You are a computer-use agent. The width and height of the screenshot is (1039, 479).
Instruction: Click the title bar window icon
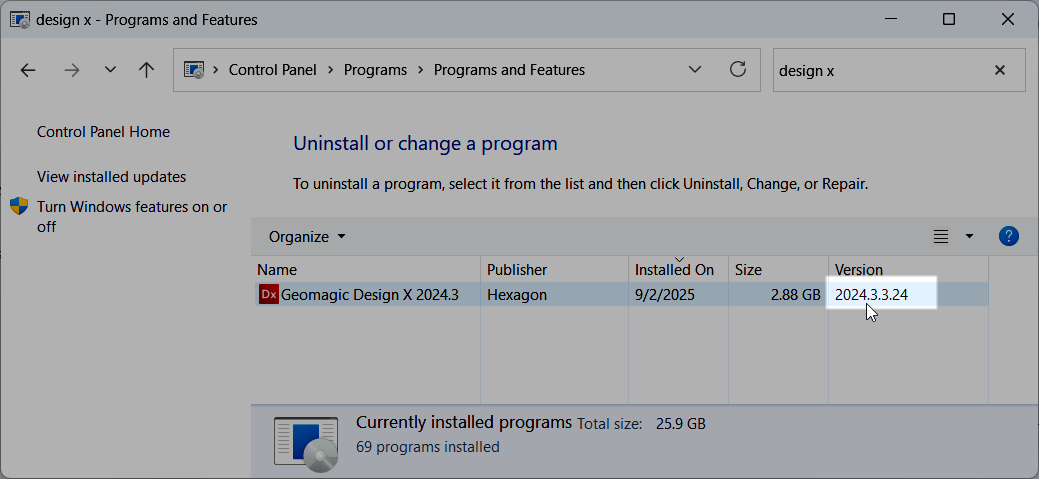pyautogui.click(x=19, y=19)
